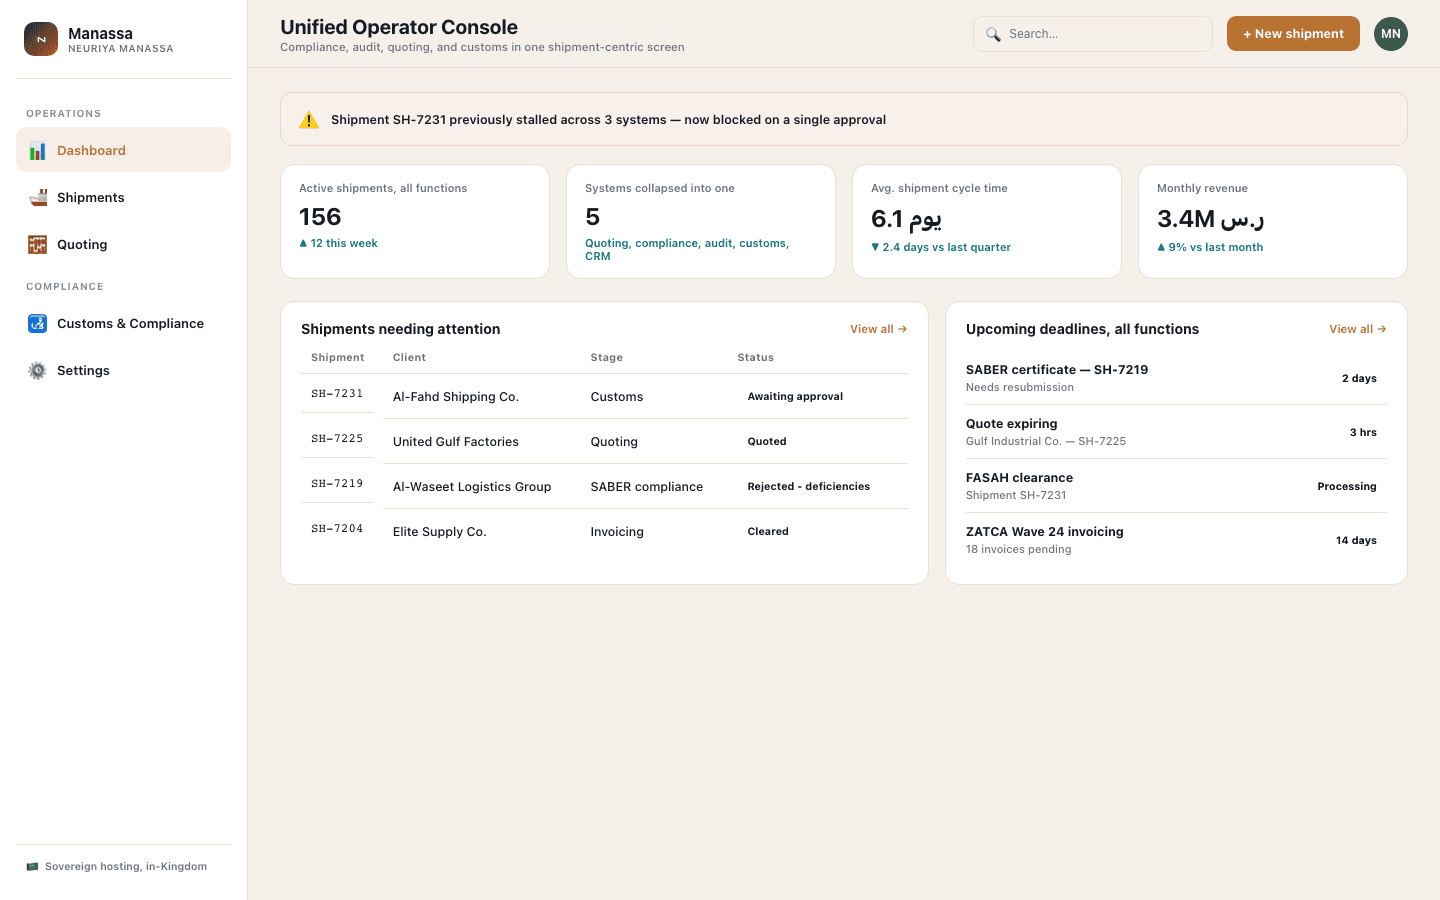Open the Quoting menu item
Viewport: 1440px width, 900px height.
(123, 245)
